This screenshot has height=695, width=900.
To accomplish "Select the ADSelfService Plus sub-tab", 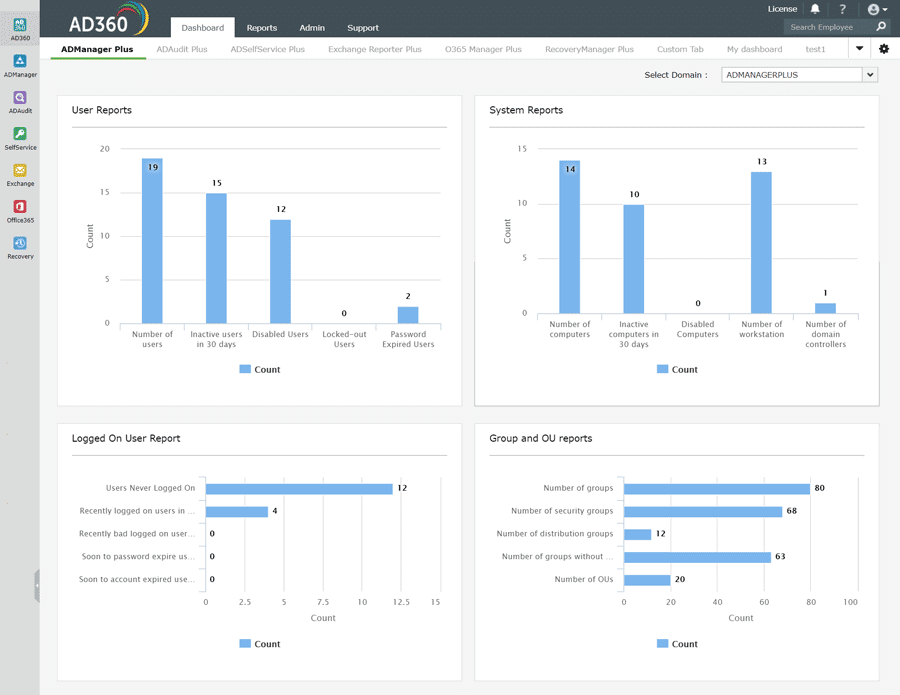I will click(x=267, y=49).
